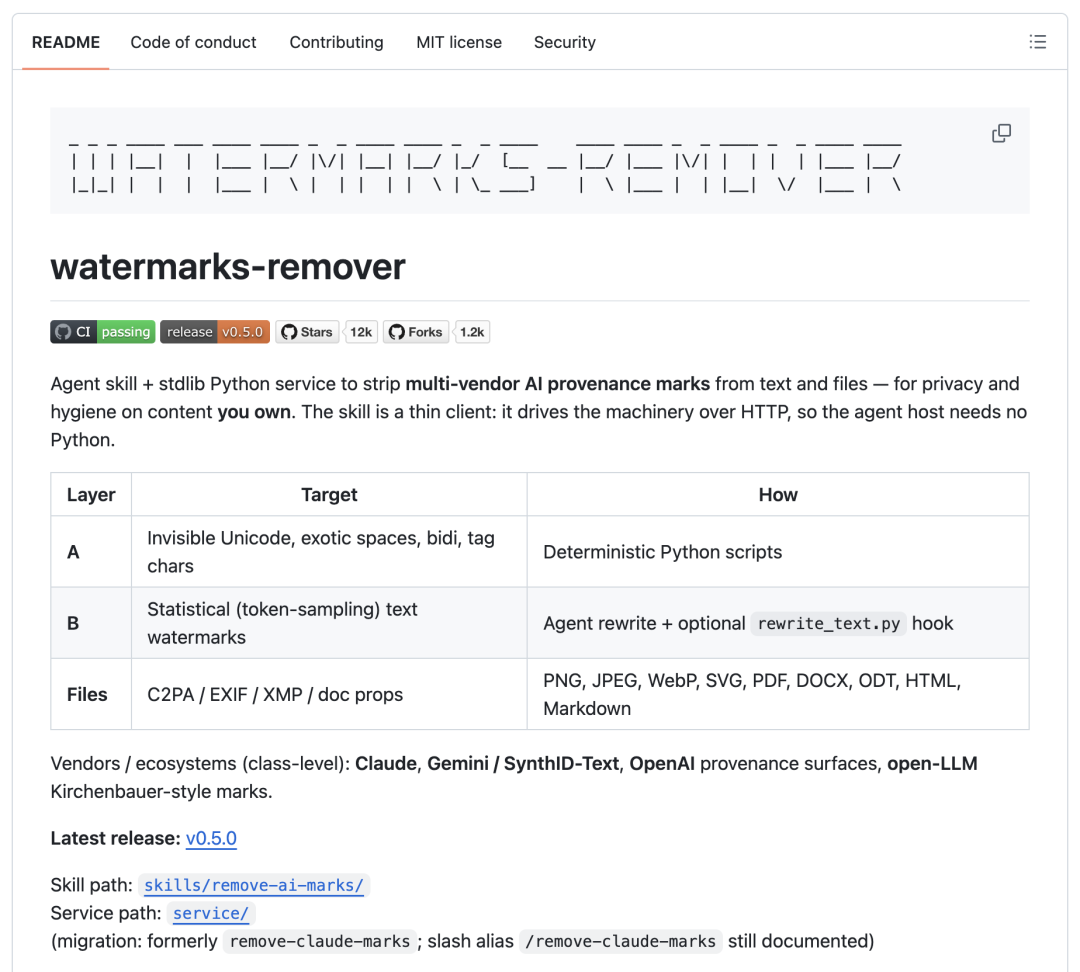Click the GitHub logo in Forks badge
This screenshot has height=972, width=1080.
point(397,332)
